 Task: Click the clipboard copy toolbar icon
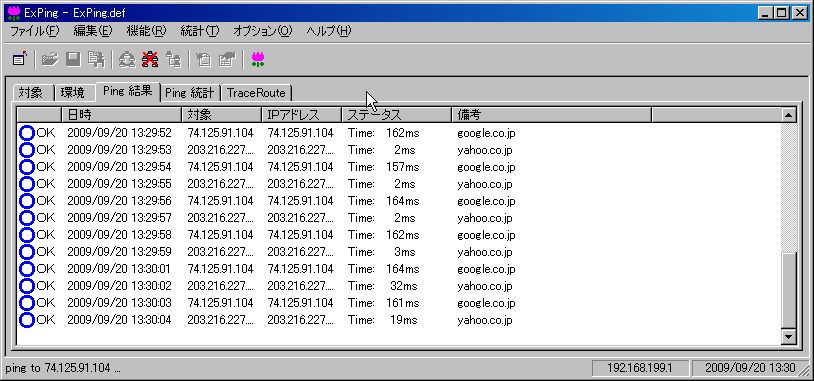[204, 59]
